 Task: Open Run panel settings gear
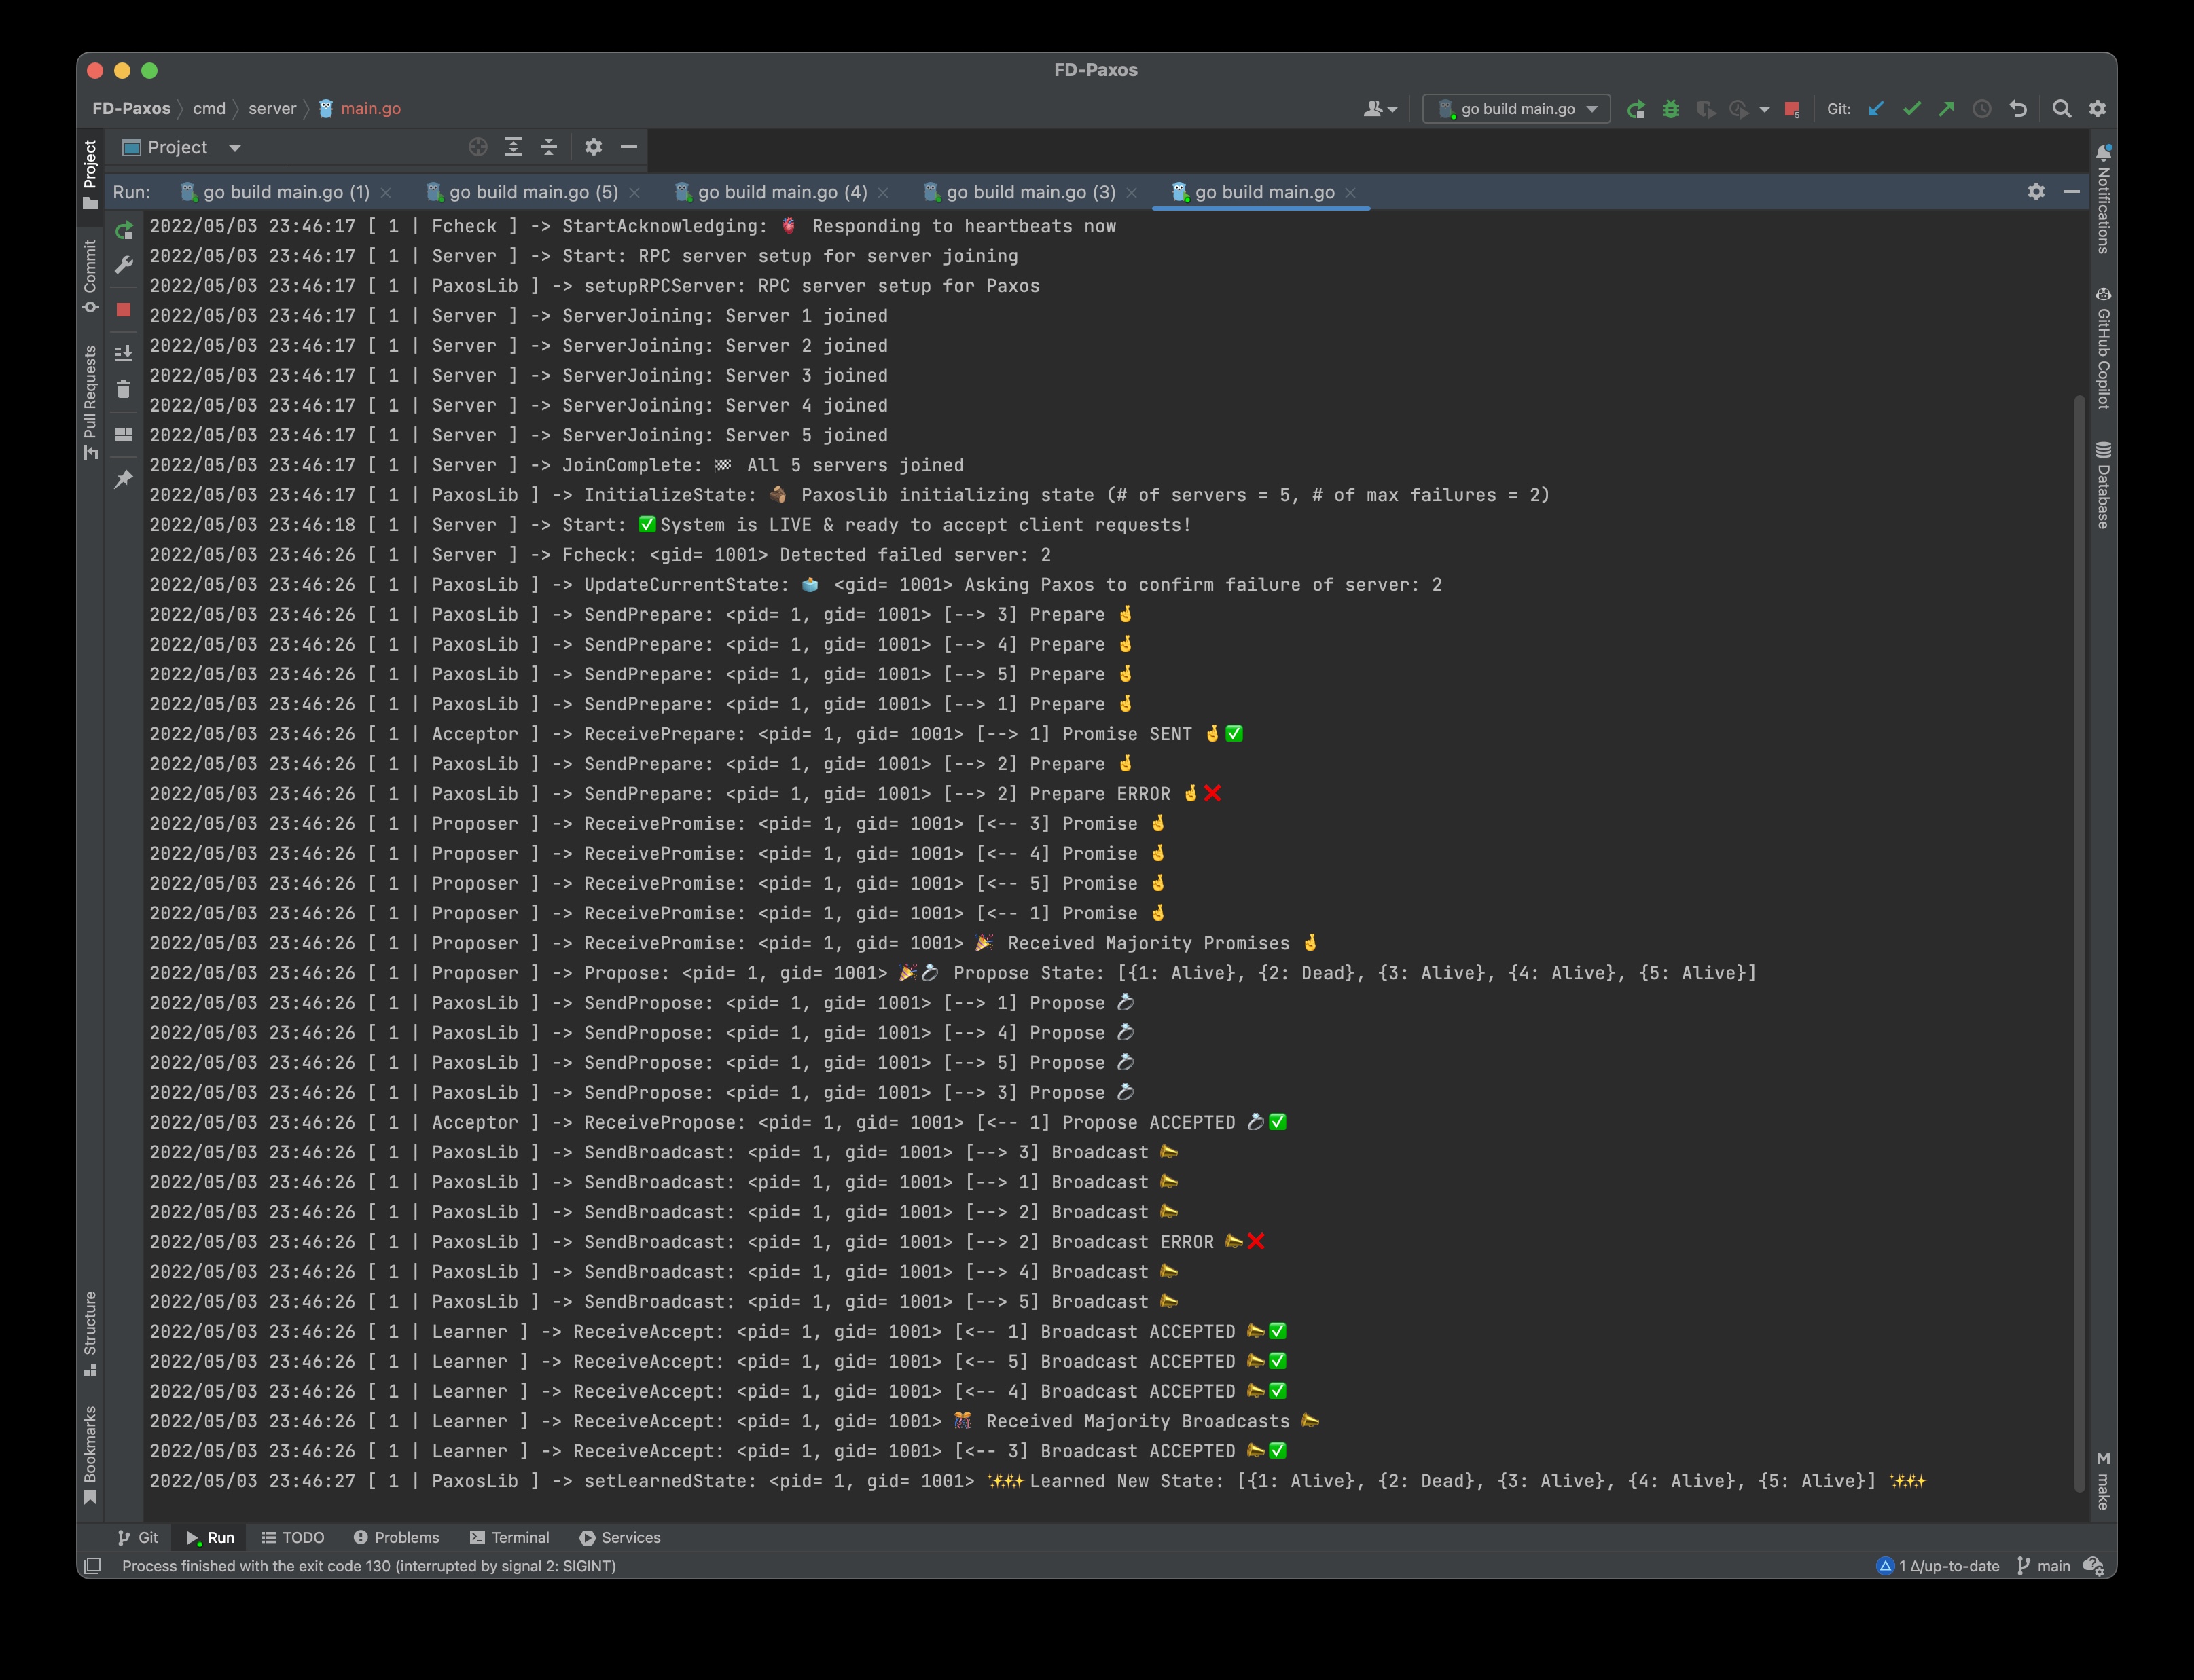pos(2036,191)
